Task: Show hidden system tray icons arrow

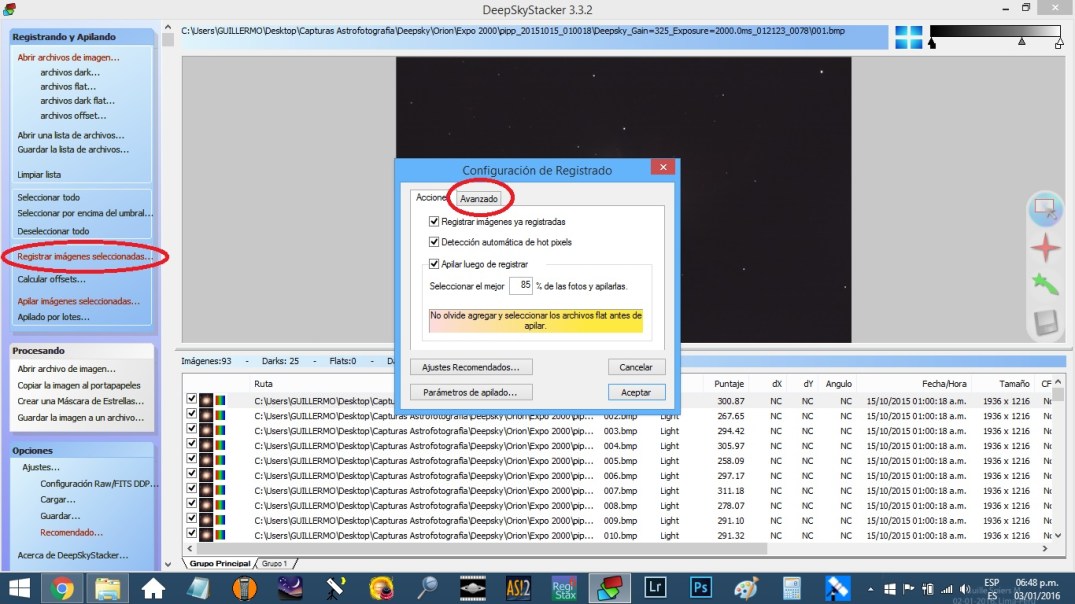Action: pos(889,588)
